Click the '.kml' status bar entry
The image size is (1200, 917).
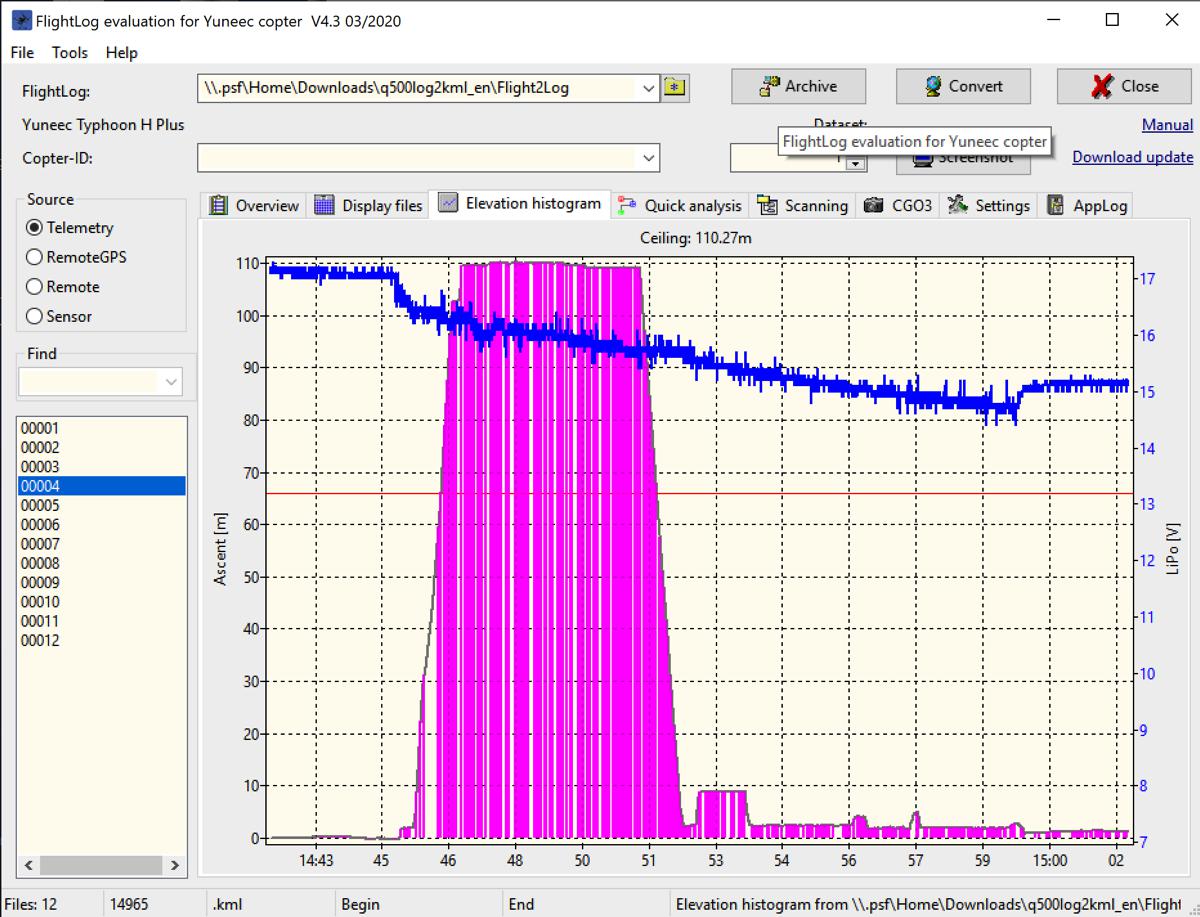[x=227, y=904]
